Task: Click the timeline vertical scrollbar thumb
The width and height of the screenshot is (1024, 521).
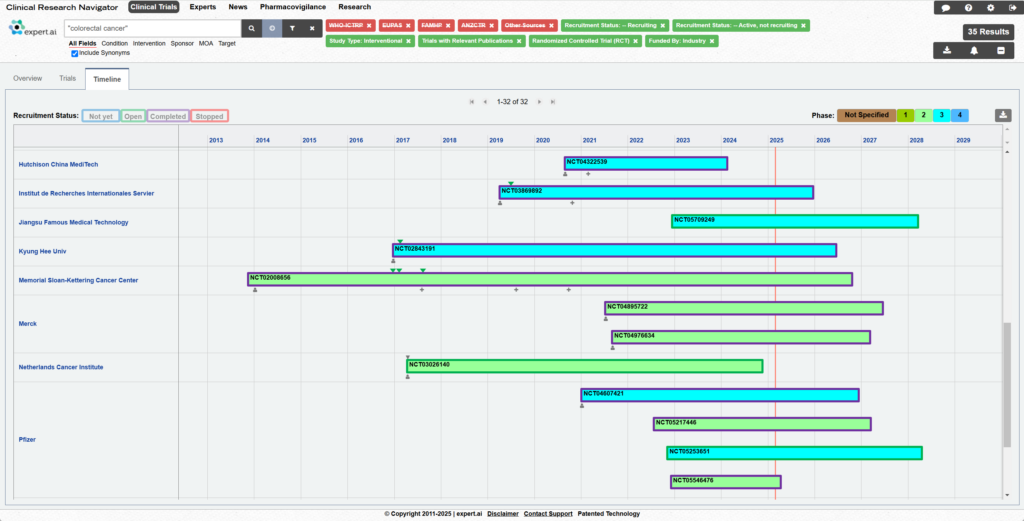Action: point(1007,385)
